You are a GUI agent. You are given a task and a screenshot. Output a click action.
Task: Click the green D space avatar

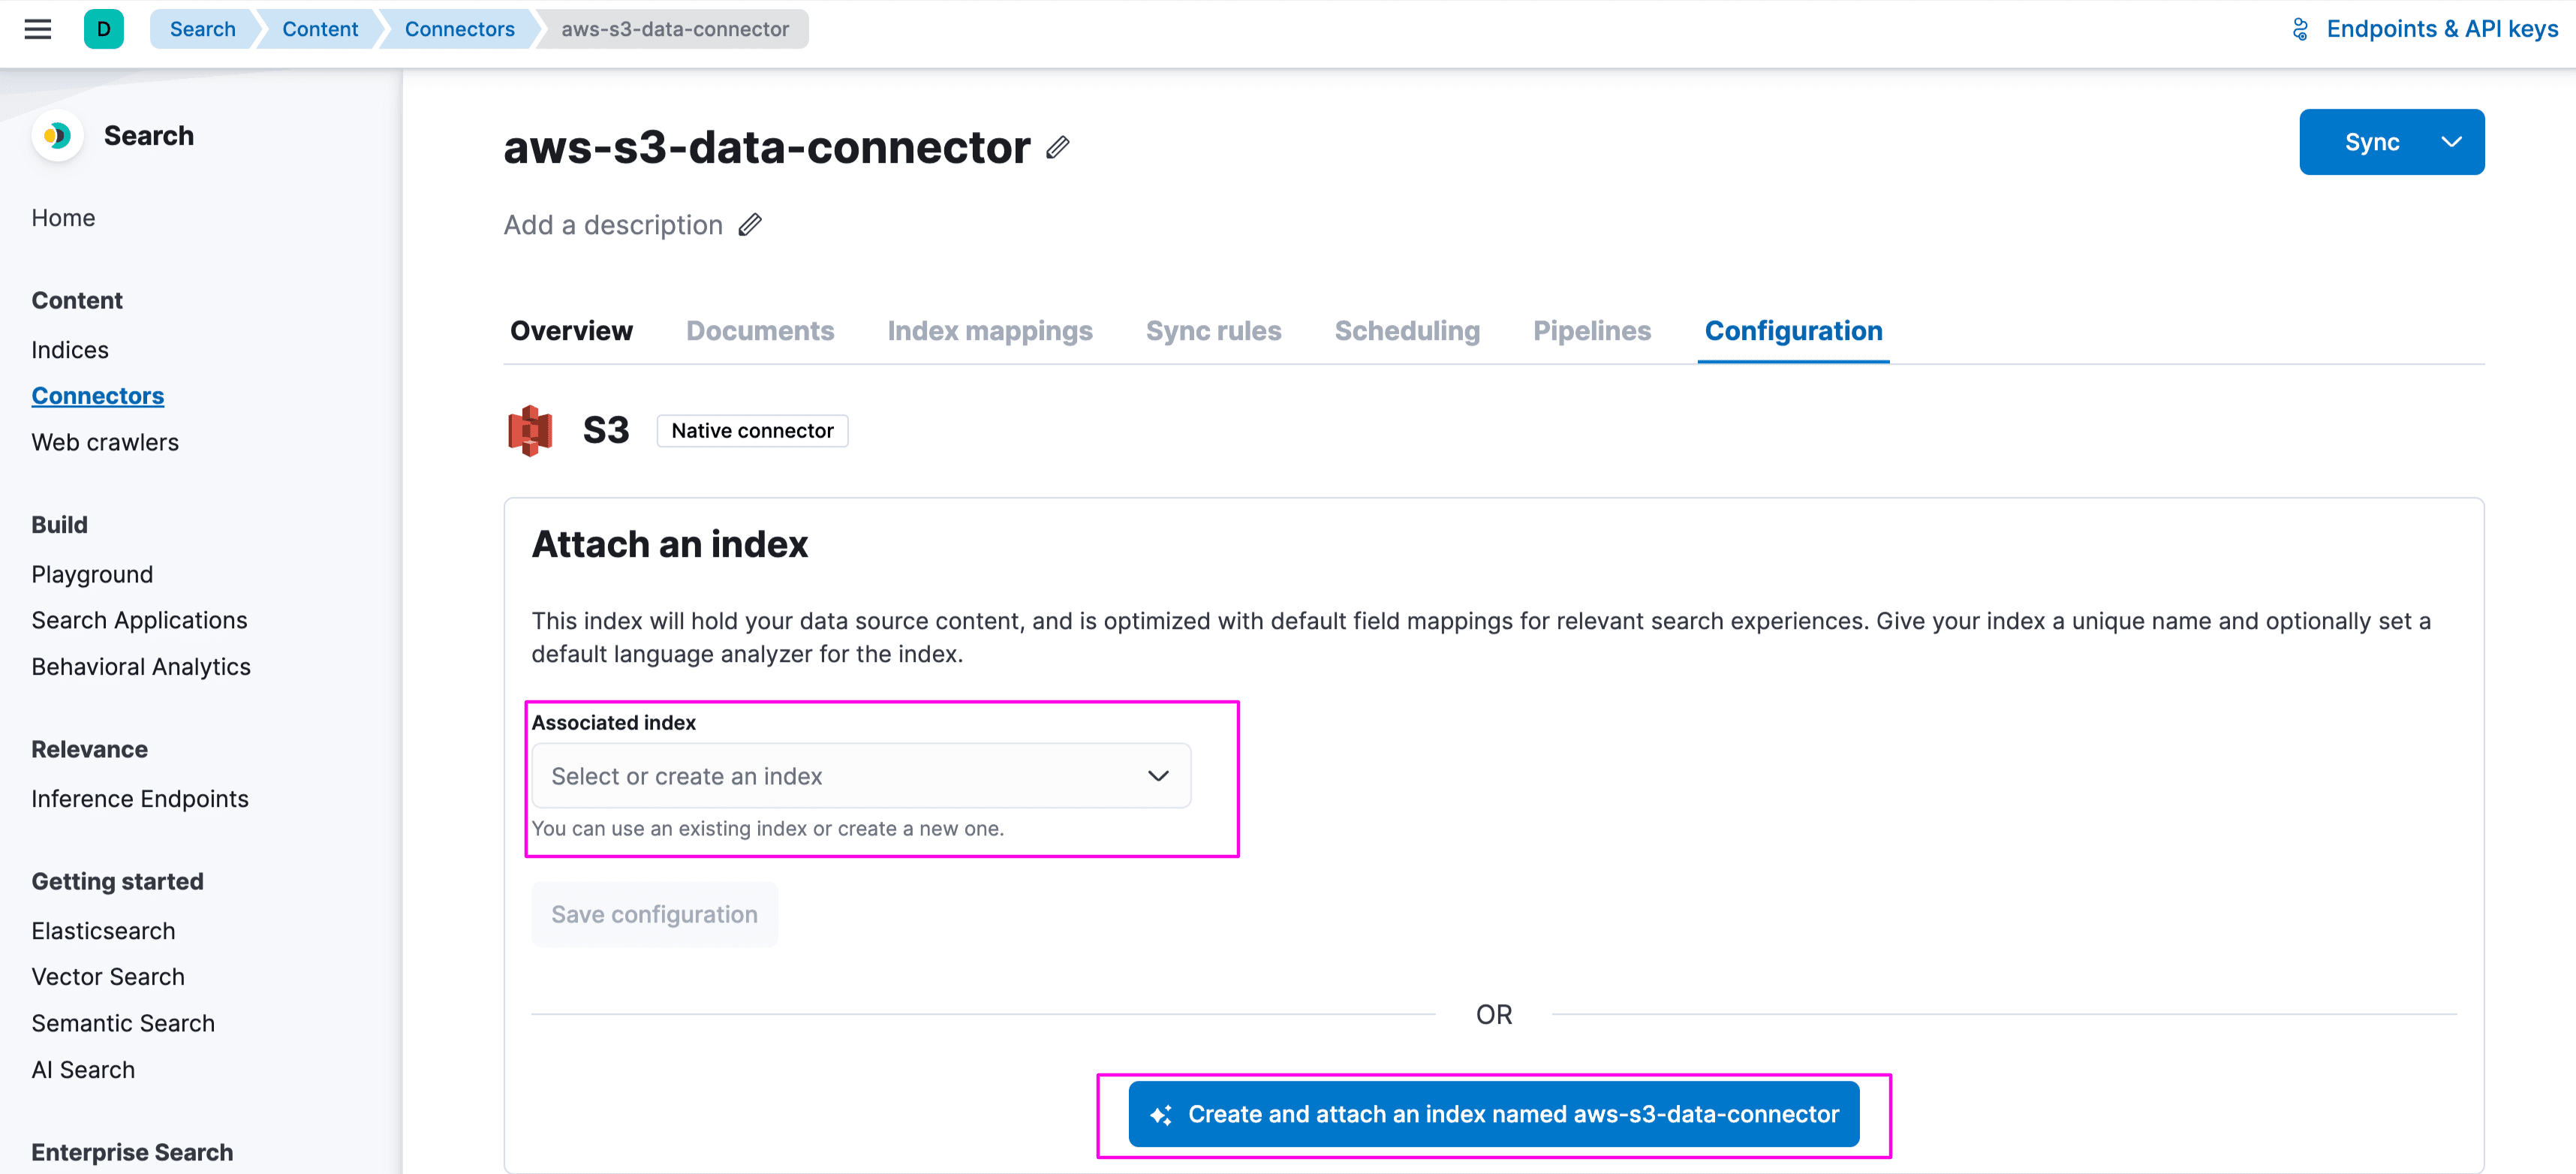pyautogui.click(x=103, y=29)
